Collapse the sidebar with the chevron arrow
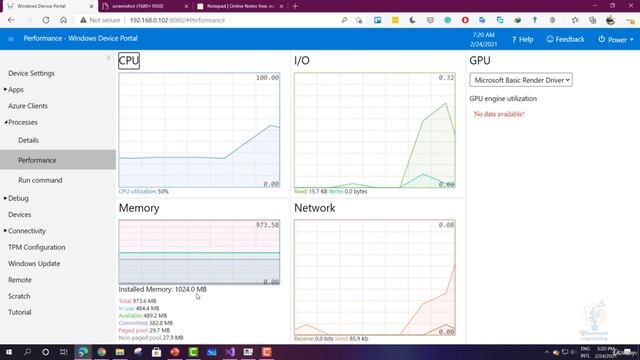This screenshot has width=640, height=360. tap(109, 58)
